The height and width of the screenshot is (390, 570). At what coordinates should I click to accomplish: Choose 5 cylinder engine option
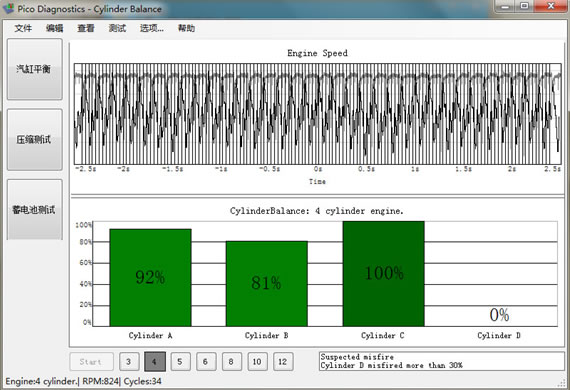[x=180, y=362]
